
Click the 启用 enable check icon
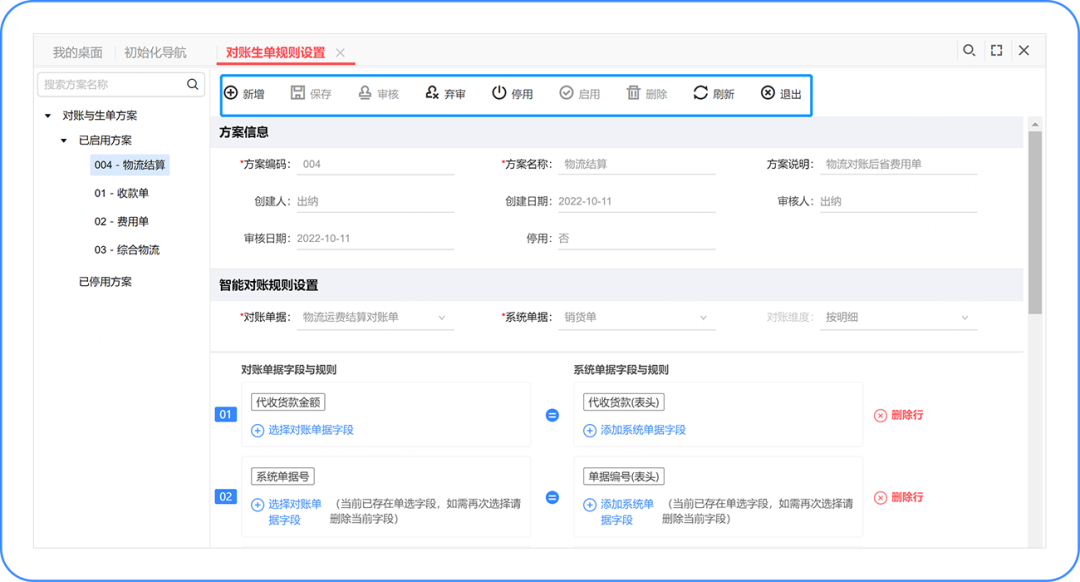point(566,93)
